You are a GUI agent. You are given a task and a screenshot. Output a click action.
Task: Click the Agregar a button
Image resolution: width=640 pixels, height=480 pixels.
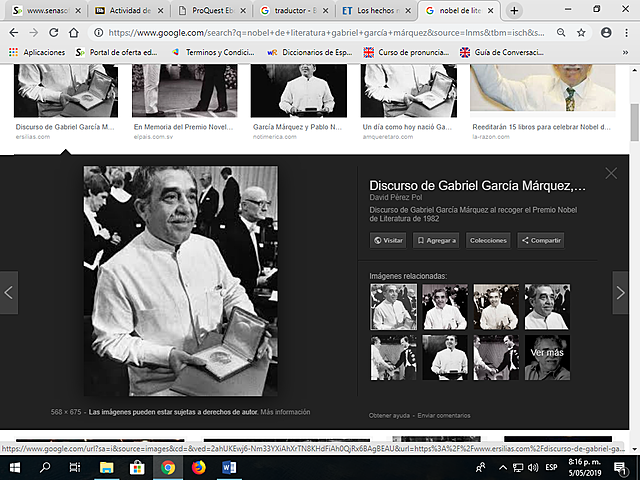(436, 240)
